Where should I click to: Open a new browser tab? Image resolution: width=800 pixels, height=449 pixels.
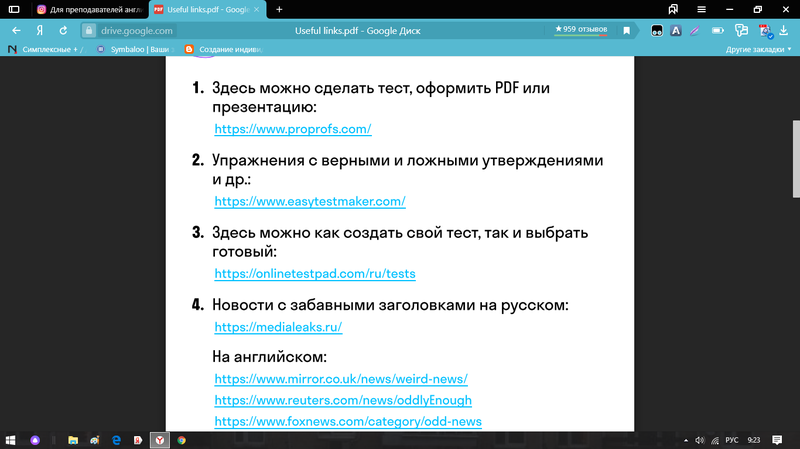(x=279, y=9)
